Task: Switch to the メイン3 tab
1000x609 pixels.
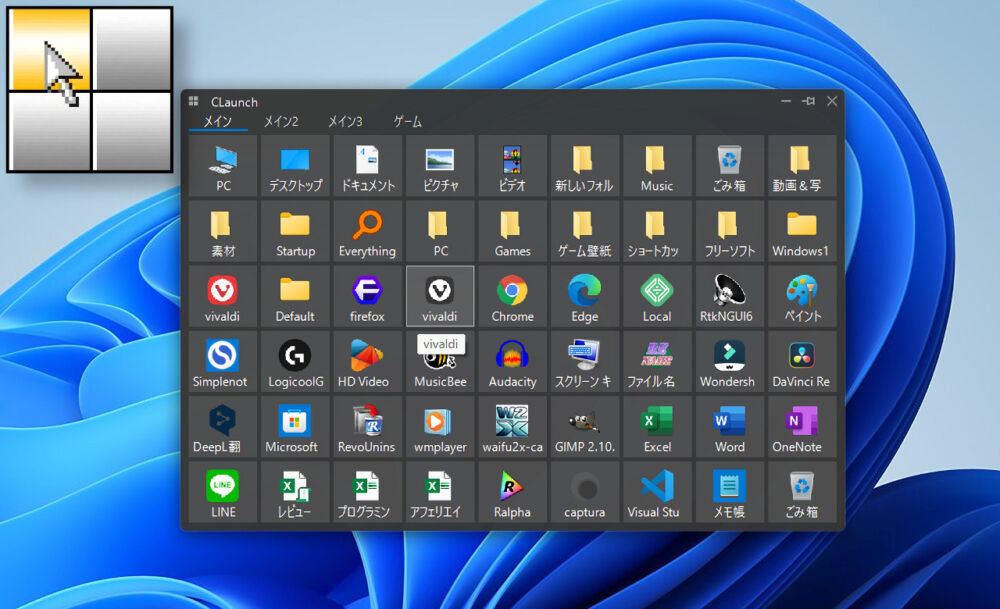Action: tap(345, 122)
